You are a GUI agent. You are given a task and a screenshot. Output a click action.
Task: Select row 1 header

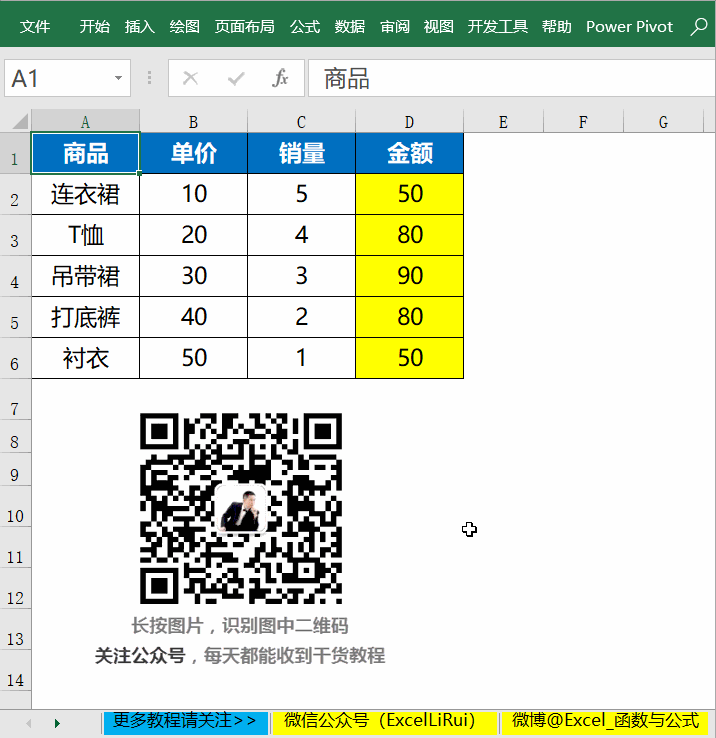[15, 154]
